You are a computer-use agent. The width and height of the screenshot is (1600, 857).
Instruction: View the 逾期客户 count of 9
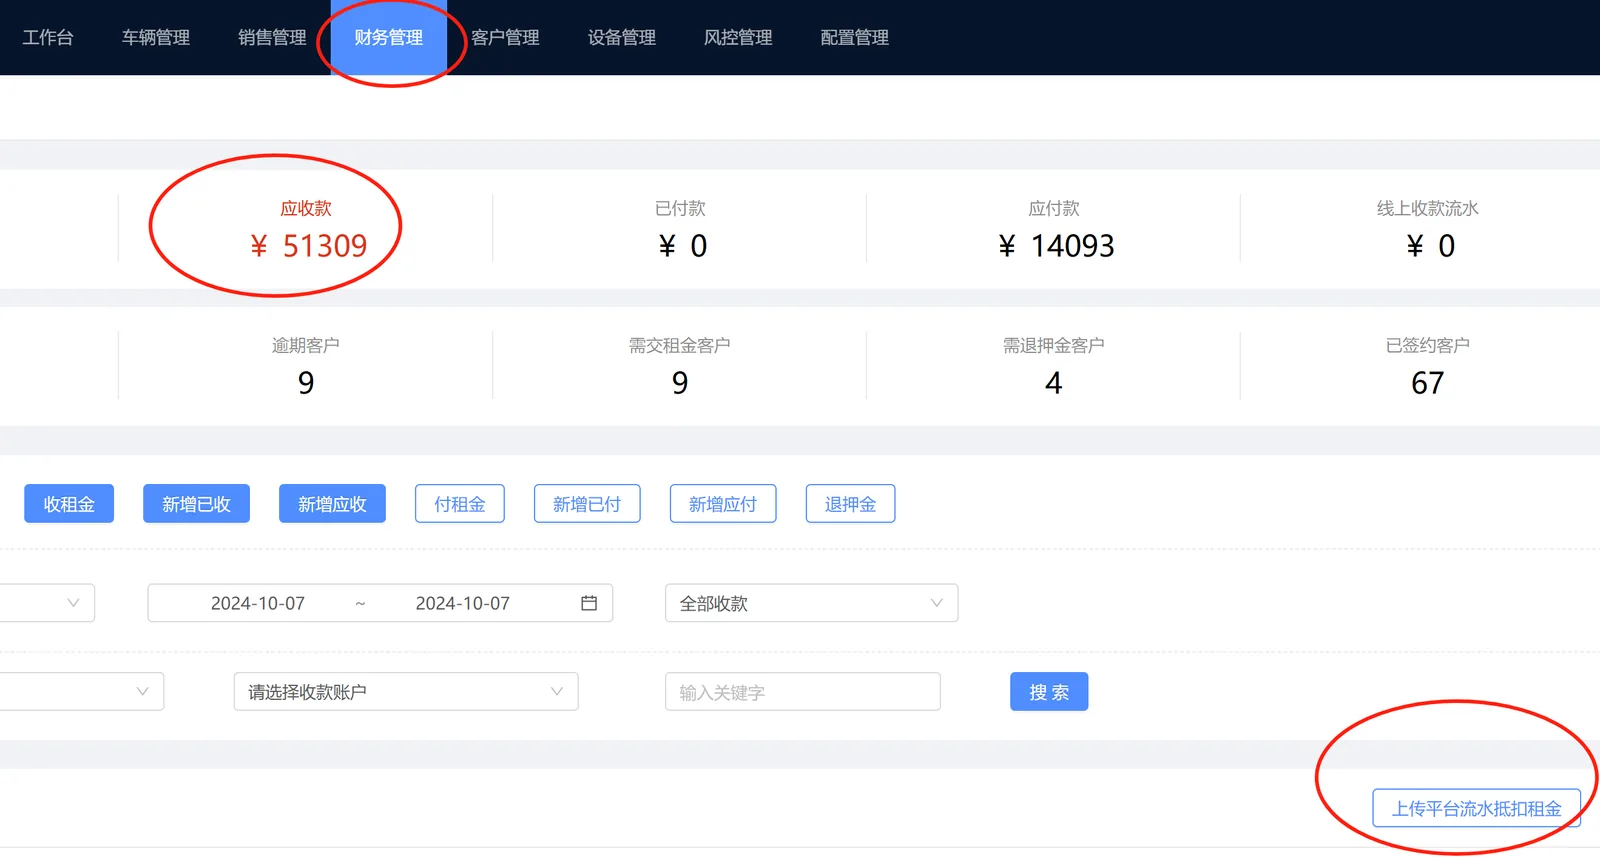306,366
